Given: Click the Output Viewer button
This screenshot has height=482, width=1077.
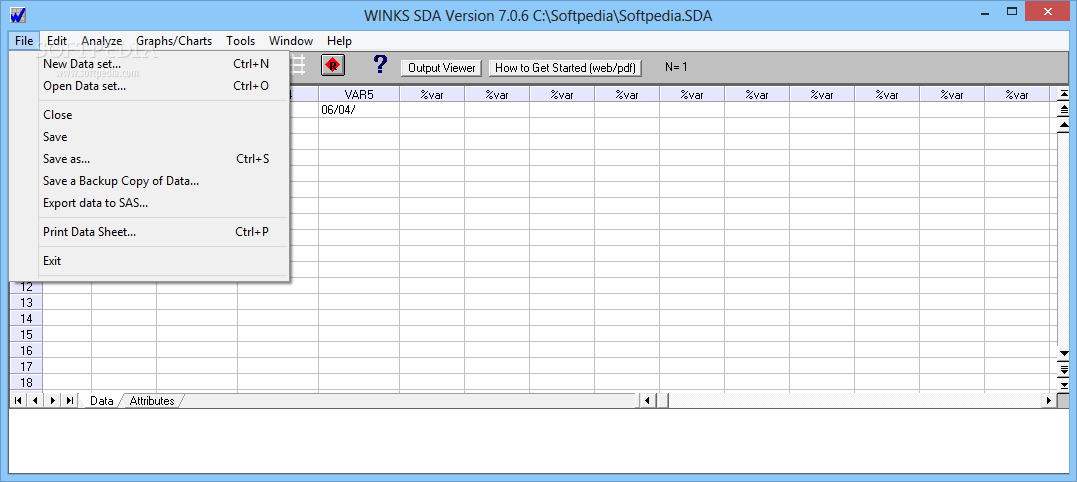Looking at the screenshot, I should click(x=442, y=68).
